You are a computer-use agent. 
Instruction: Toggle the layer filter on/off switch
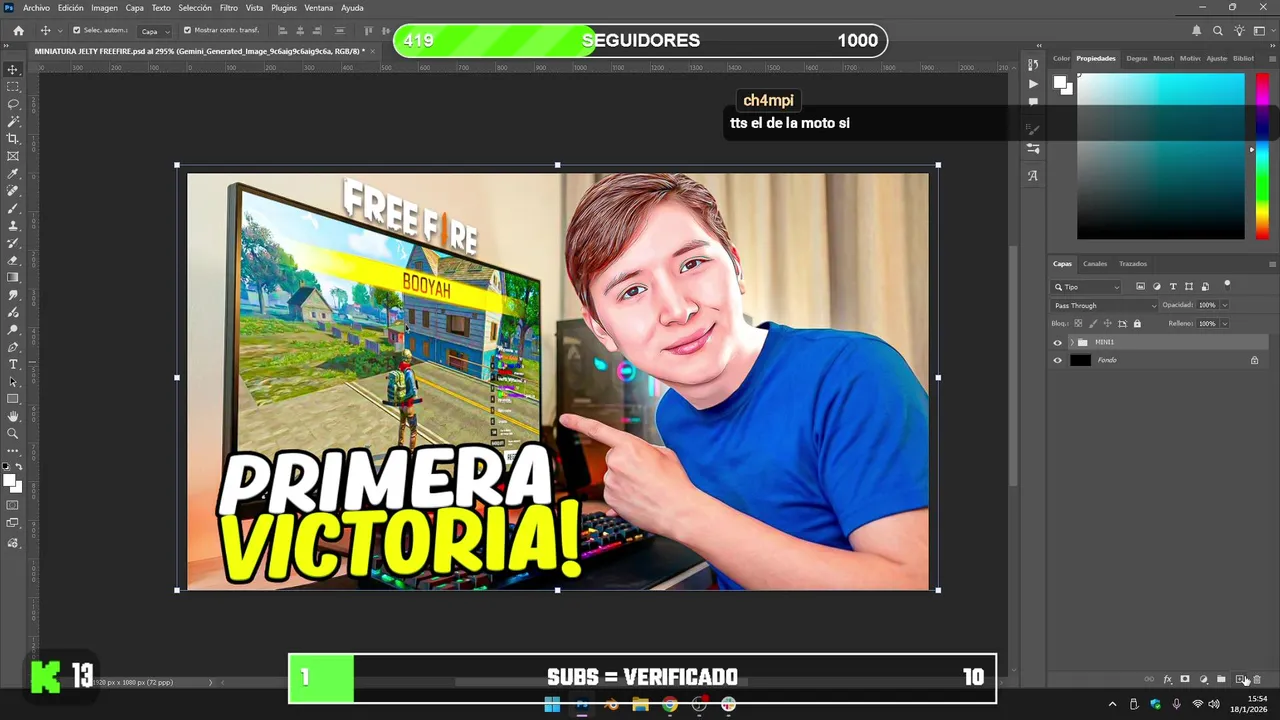pos(1227,285)
